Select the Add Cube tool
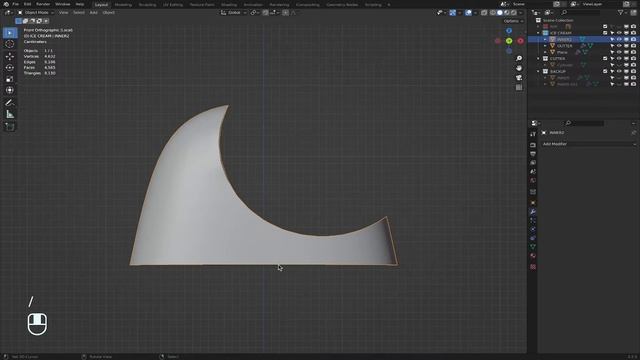Viewport: 640px width, 360px height. (x=10, y=127)
